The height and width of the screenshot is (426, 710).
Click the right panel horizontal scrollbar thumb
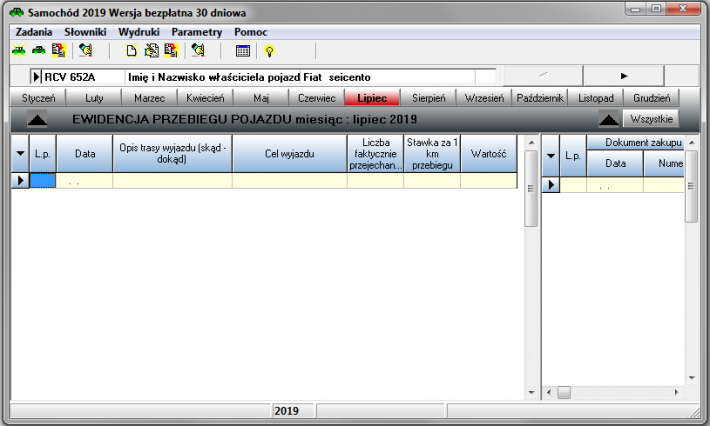(x=564, y=392)
